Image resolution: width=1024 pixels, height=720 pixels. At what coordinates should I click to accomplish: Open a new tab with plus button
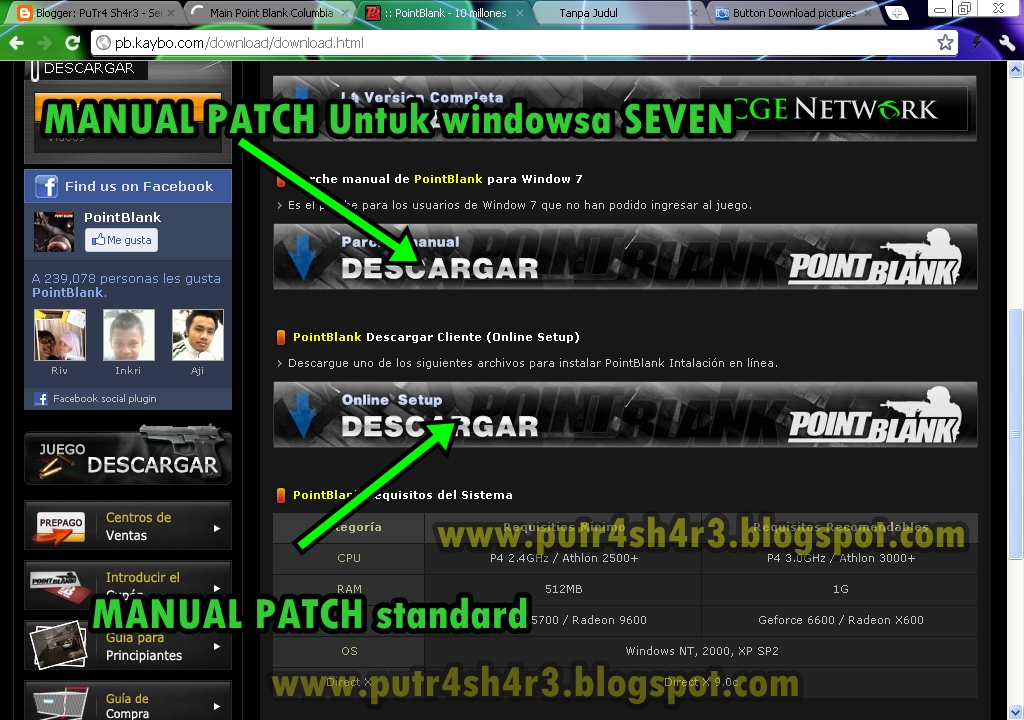(897, 12)
